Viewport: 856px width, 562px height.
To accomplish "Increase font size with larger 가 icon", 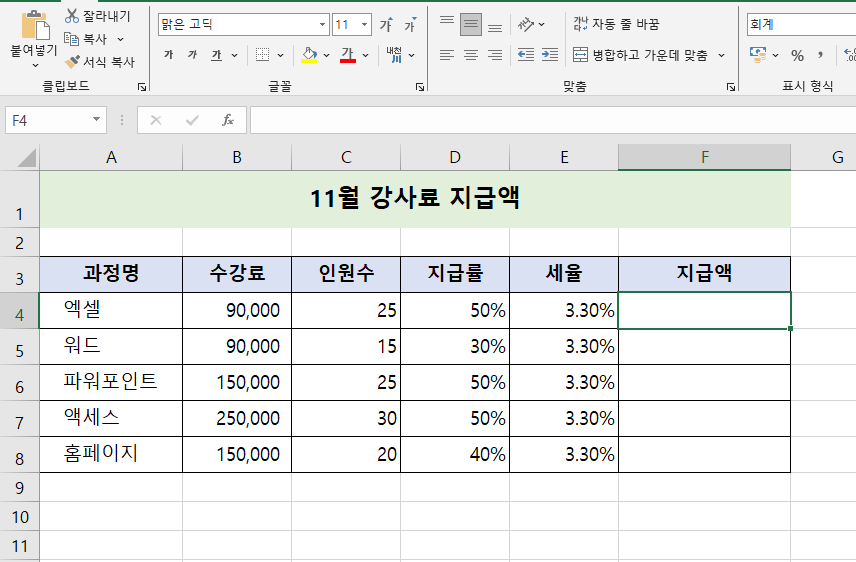I will (x=386, y=25).
